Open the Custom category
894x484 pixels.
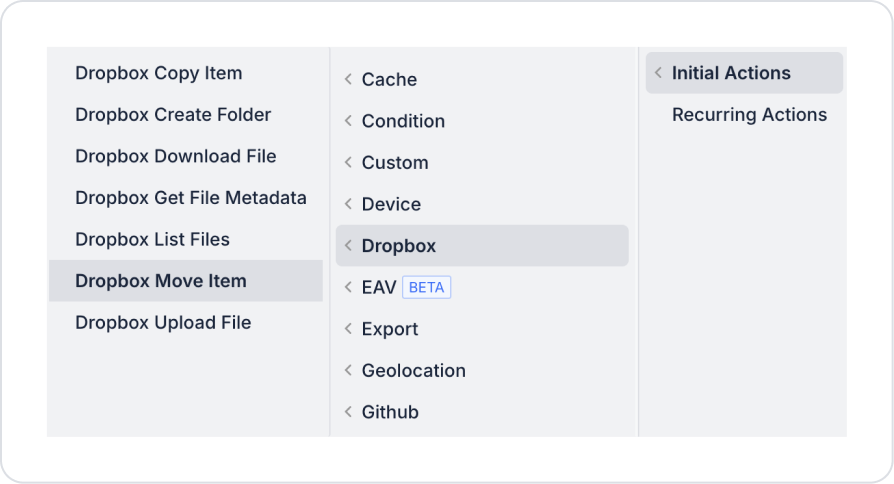482,162
